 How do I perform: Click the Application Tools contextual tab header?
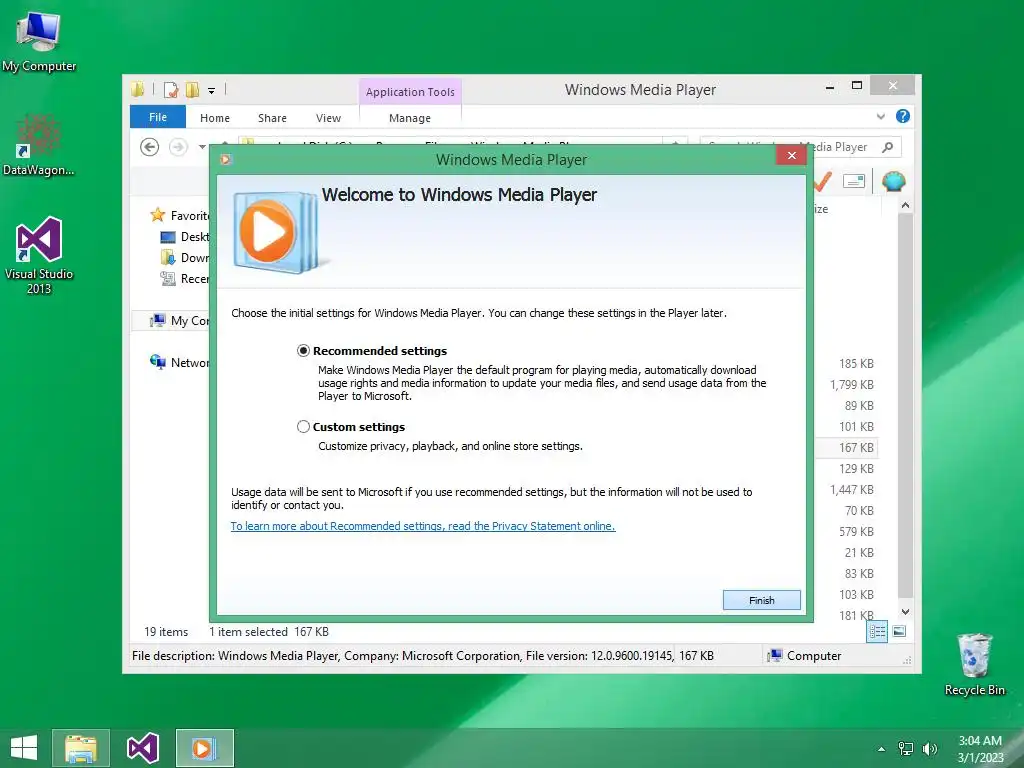(x=410, y=92)
